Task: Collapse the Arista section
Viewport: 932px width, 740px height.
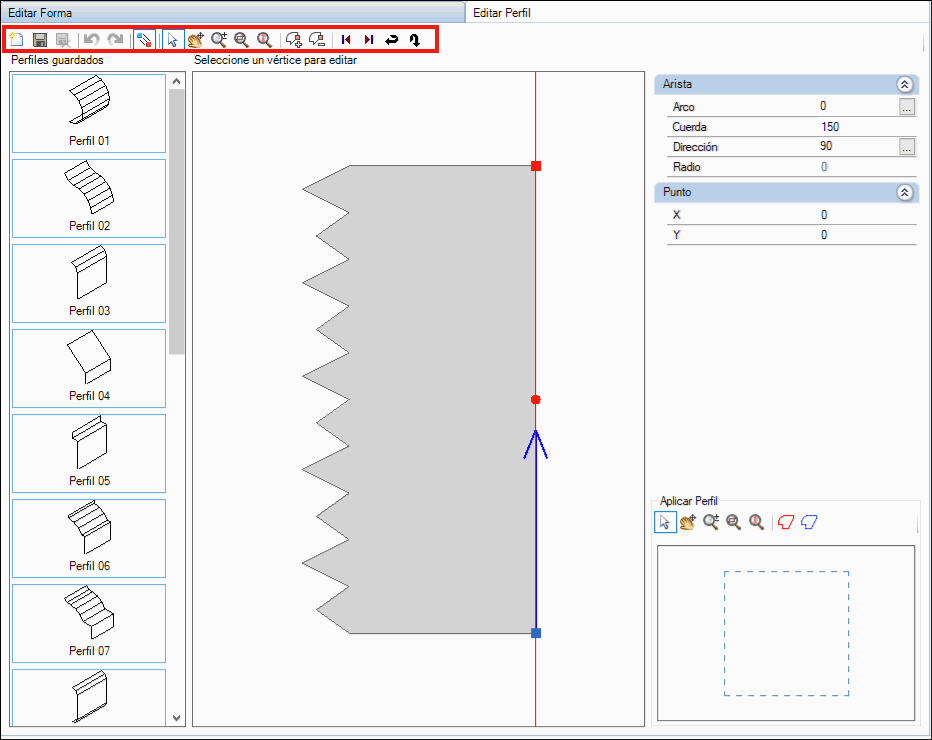Action: click(904, 85)
